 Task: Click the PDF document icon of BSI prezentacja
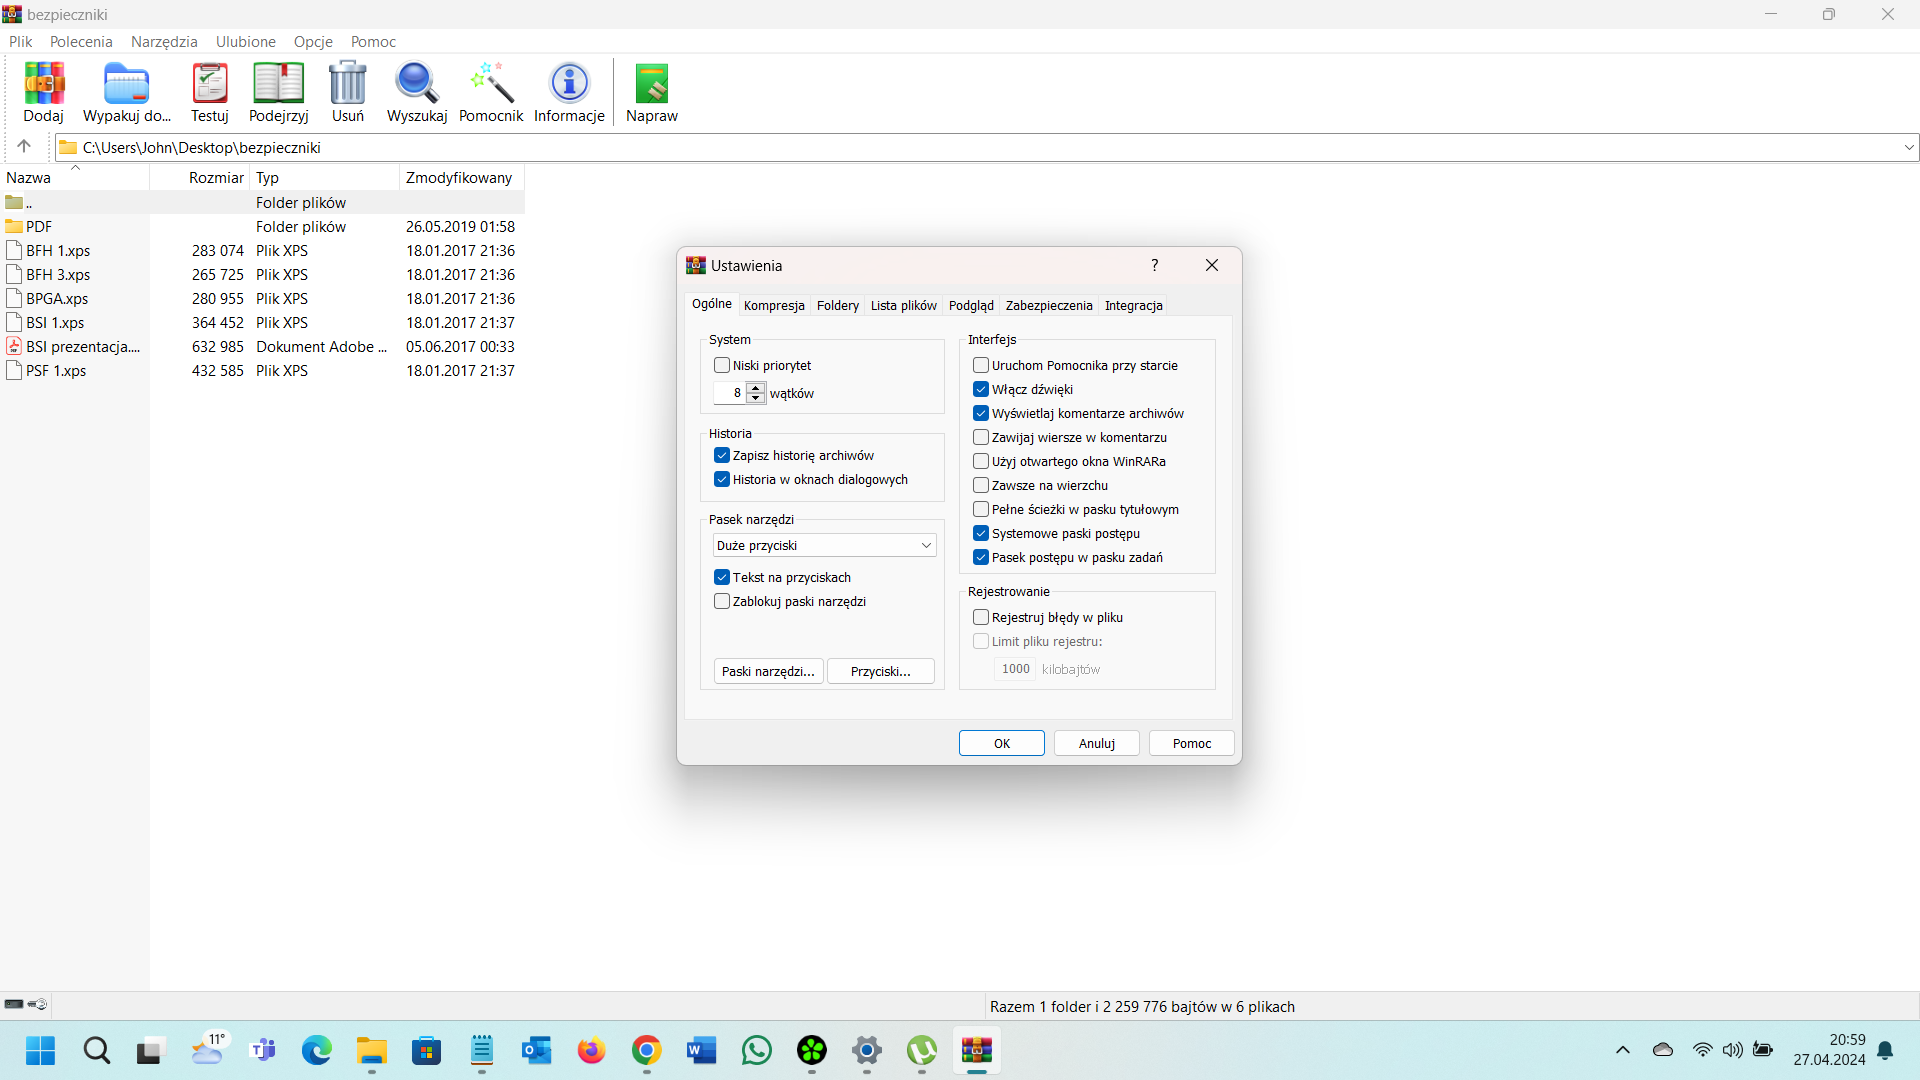14,346
